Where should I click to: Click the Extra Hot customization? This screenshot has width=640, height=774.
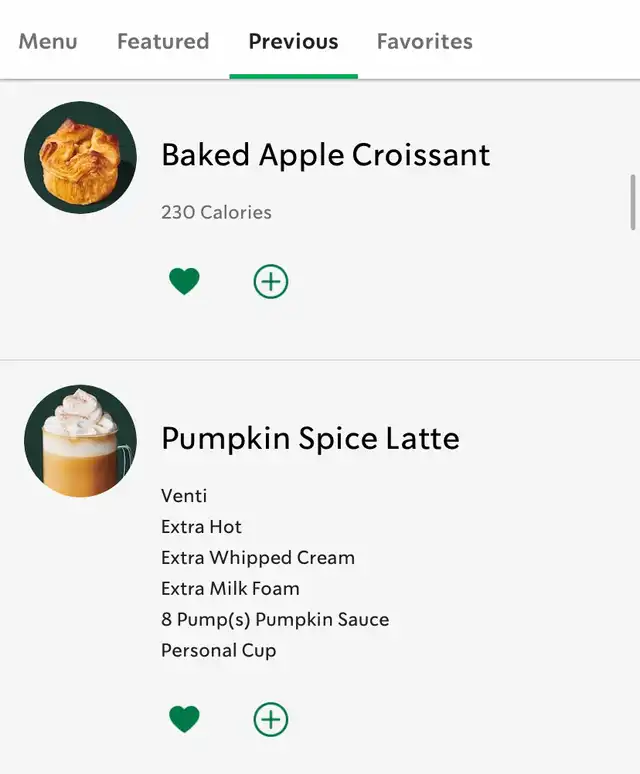coord(201,527)
